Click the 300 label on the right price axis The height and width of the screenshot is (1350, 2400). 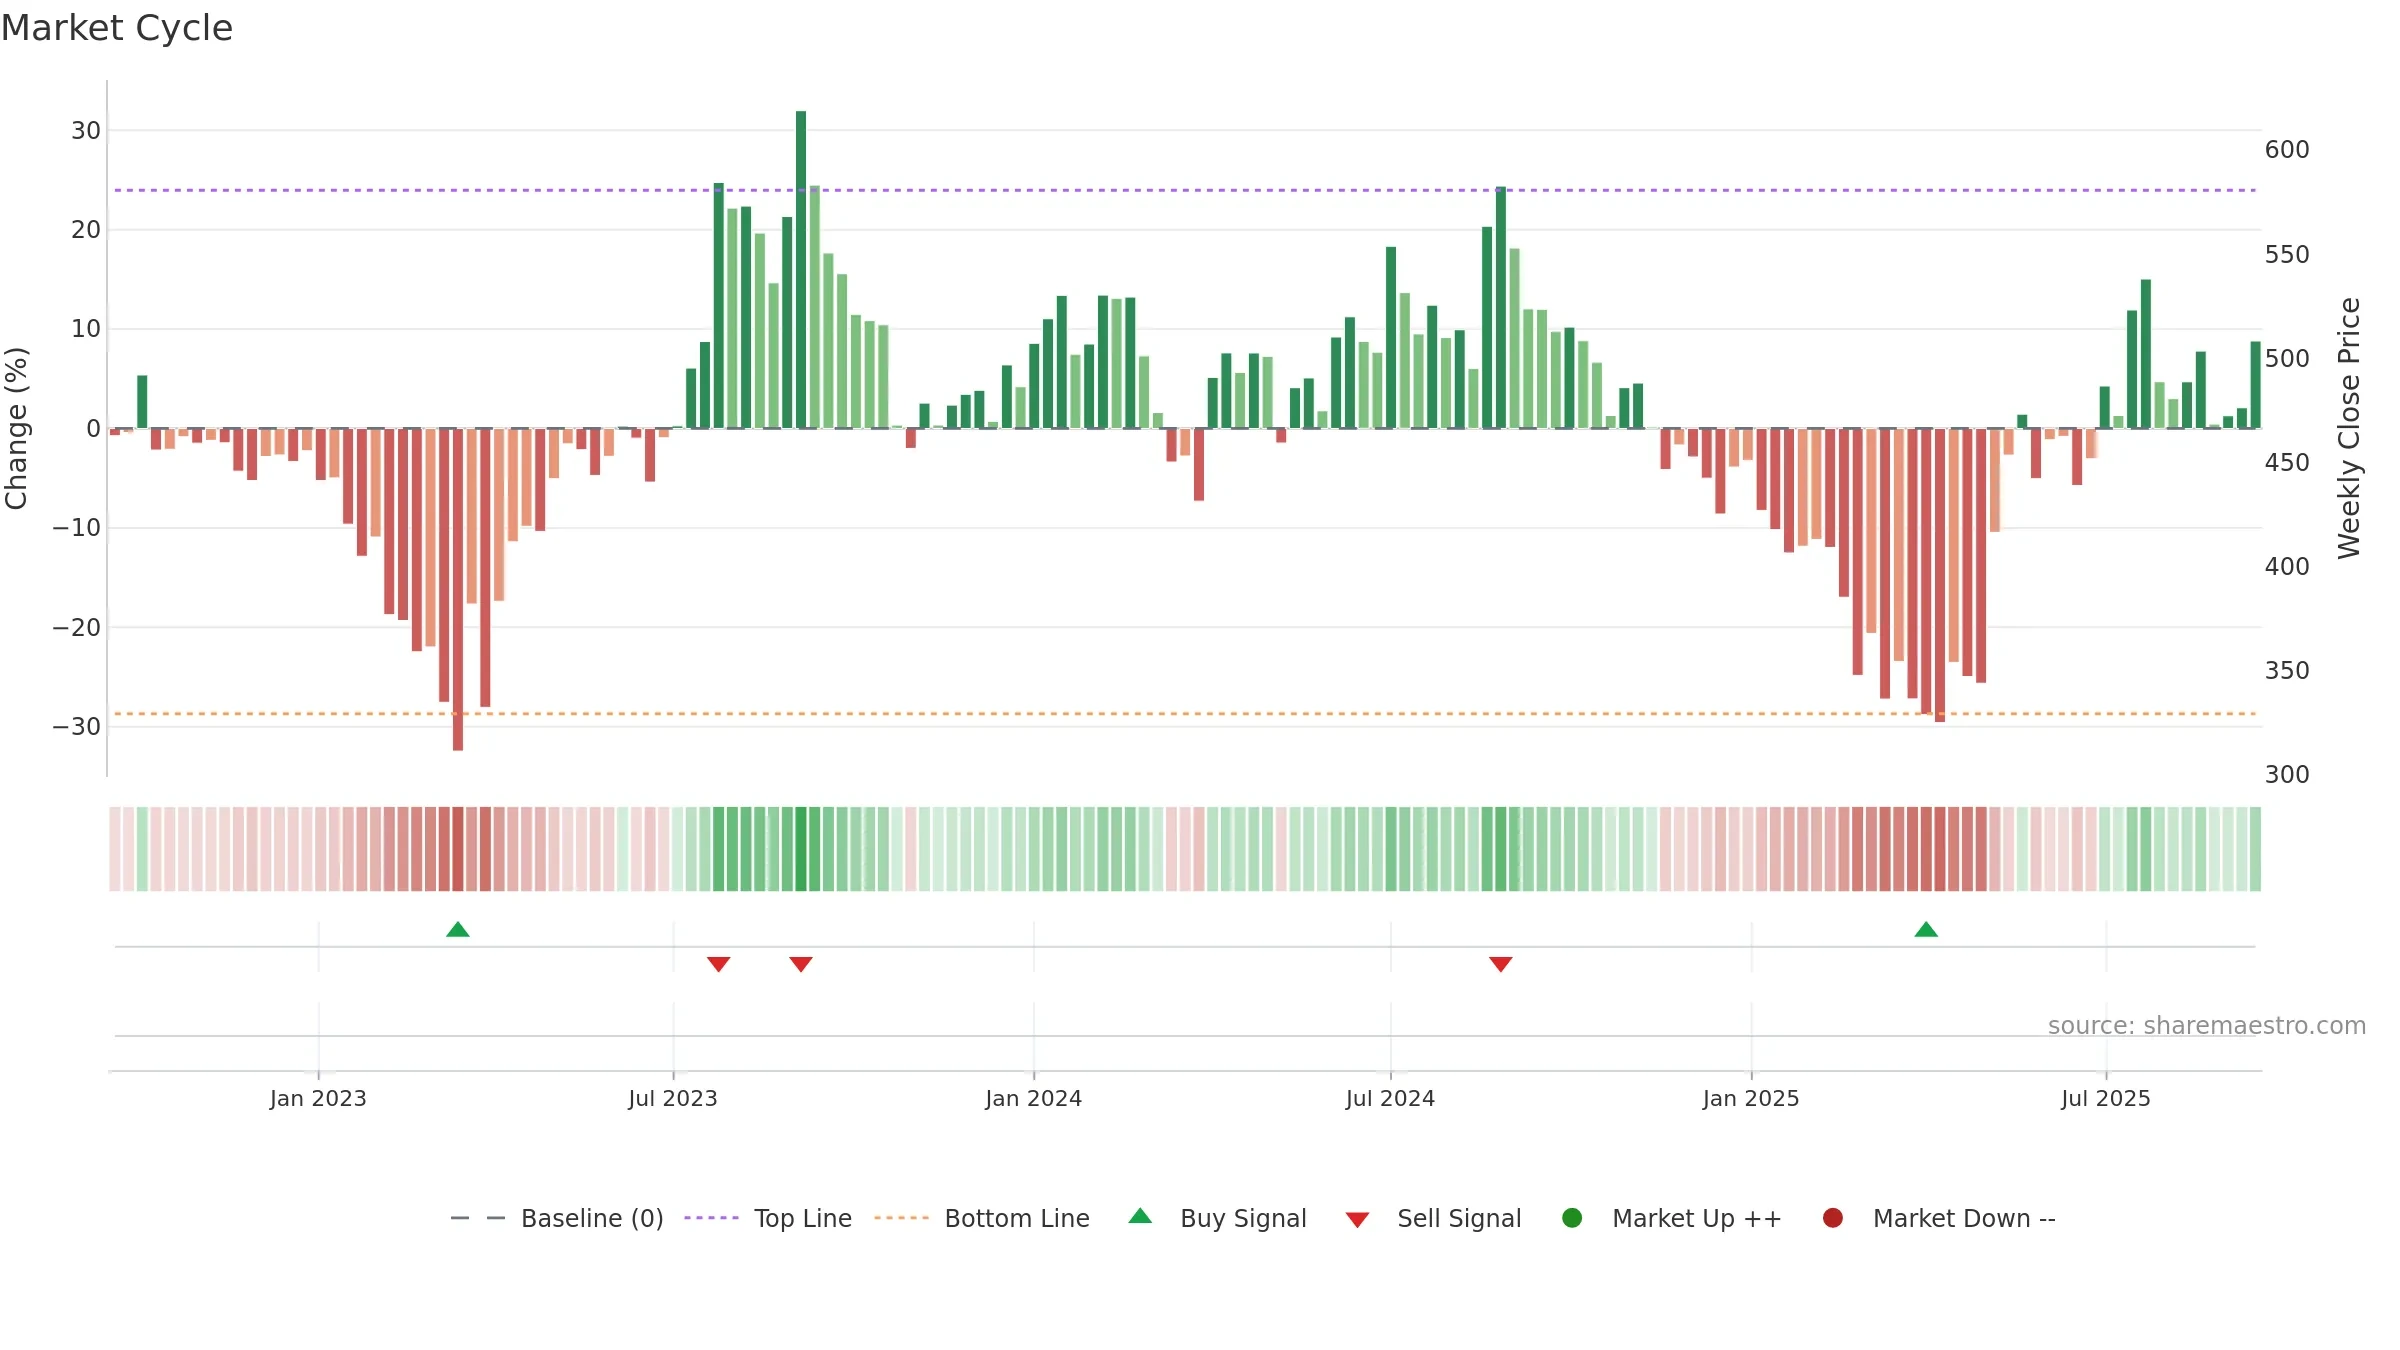tap(2287, 775)
